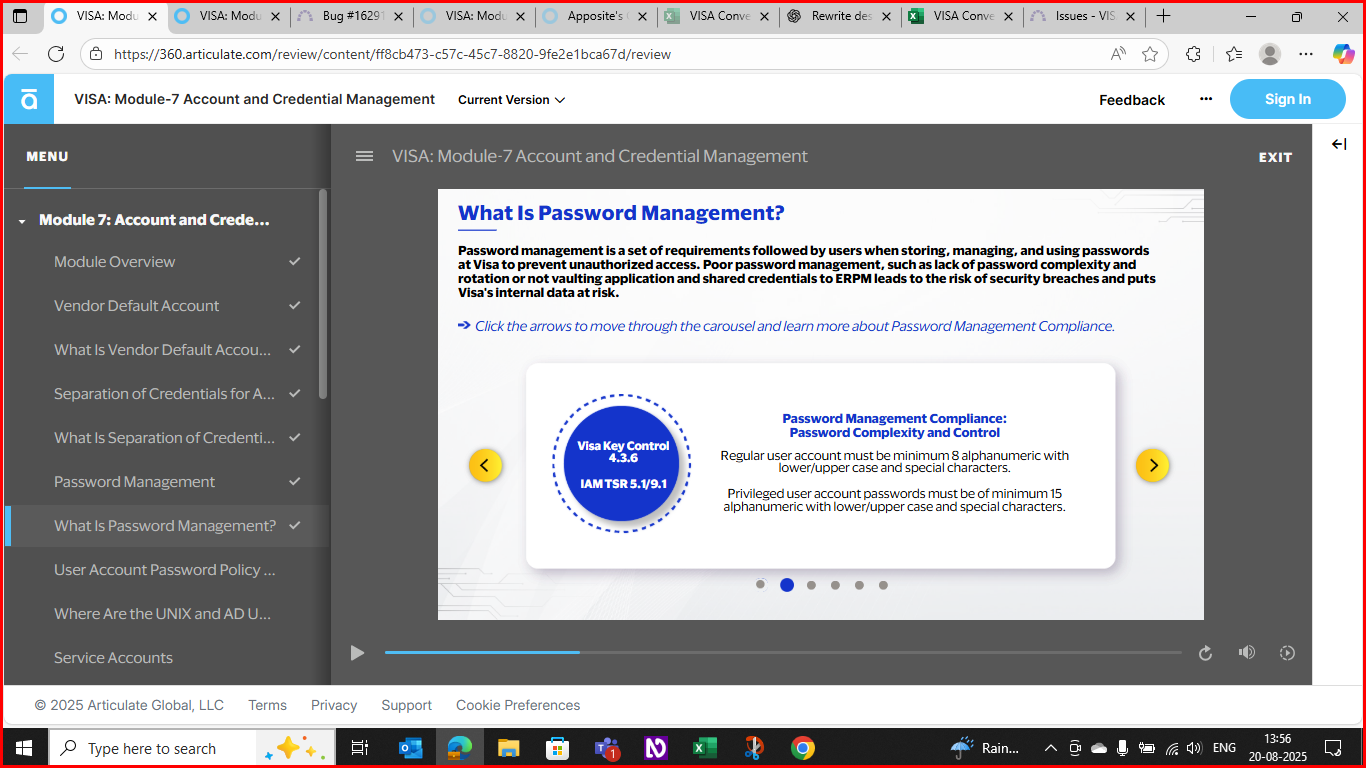Click the Articulate logo icon

tap(30, 99)
